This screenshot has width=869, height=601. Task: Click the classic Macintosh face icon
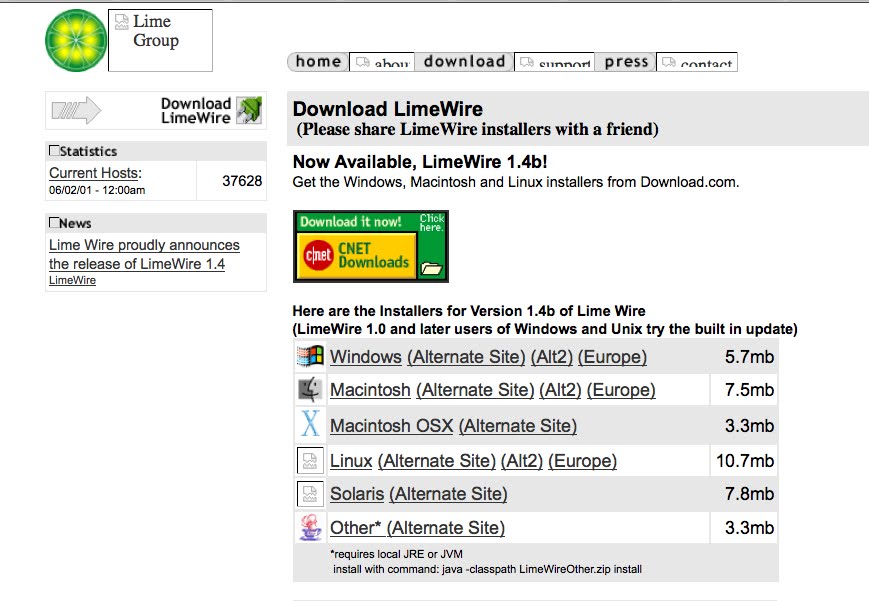pos(310,389)
